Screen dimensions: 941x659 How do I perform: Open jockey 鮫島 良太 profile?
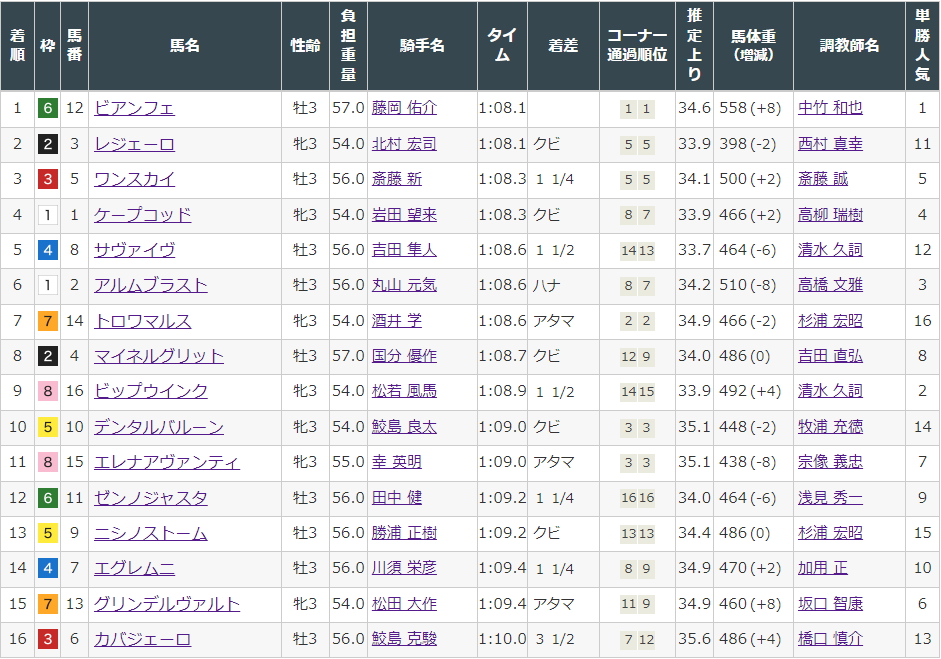pyautogui.click(x=404, y=427)
